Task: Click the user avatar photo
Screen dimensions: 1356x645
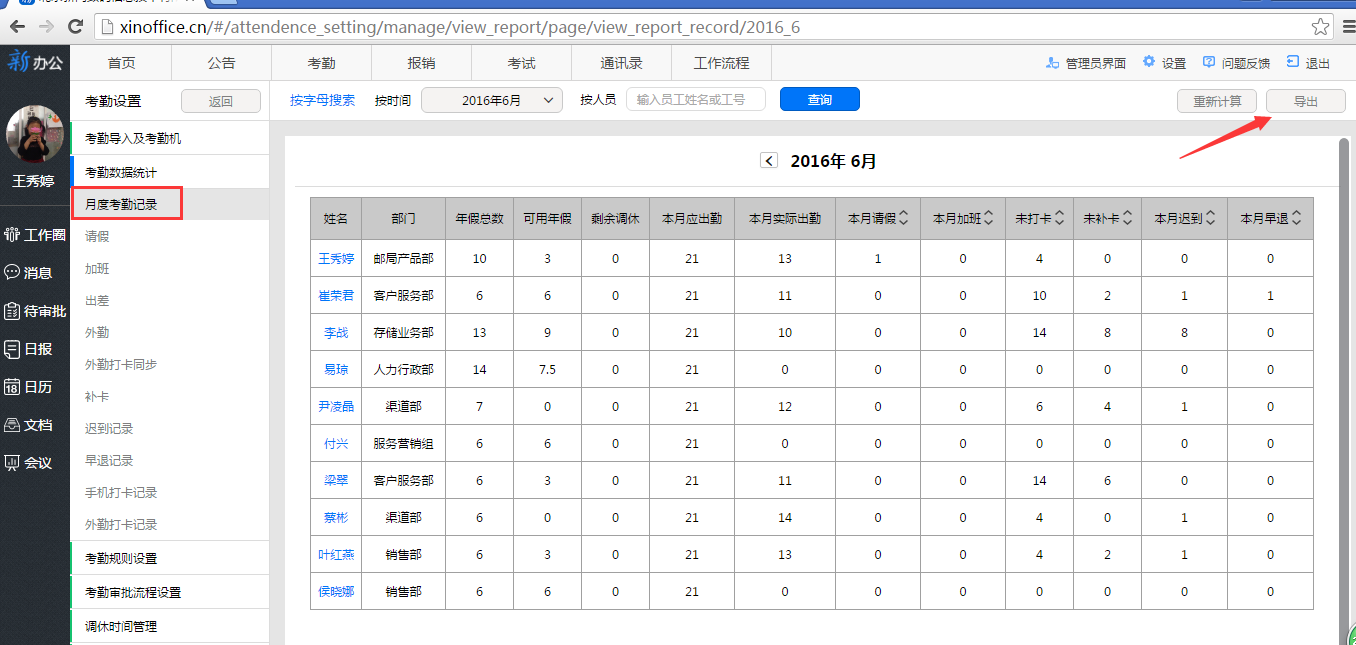Action: (x=35, y=134)
